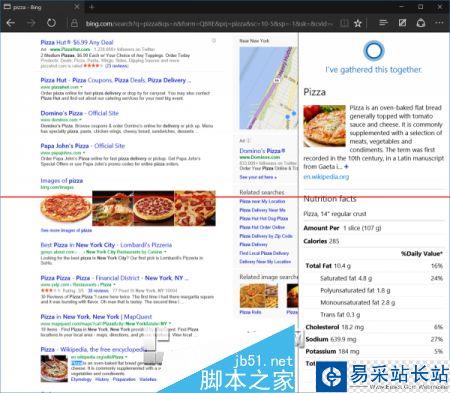The image size is (450, 393).
Task: Open Pizza Hut $6.99 Any Deal ad
Action: point(77,42)
